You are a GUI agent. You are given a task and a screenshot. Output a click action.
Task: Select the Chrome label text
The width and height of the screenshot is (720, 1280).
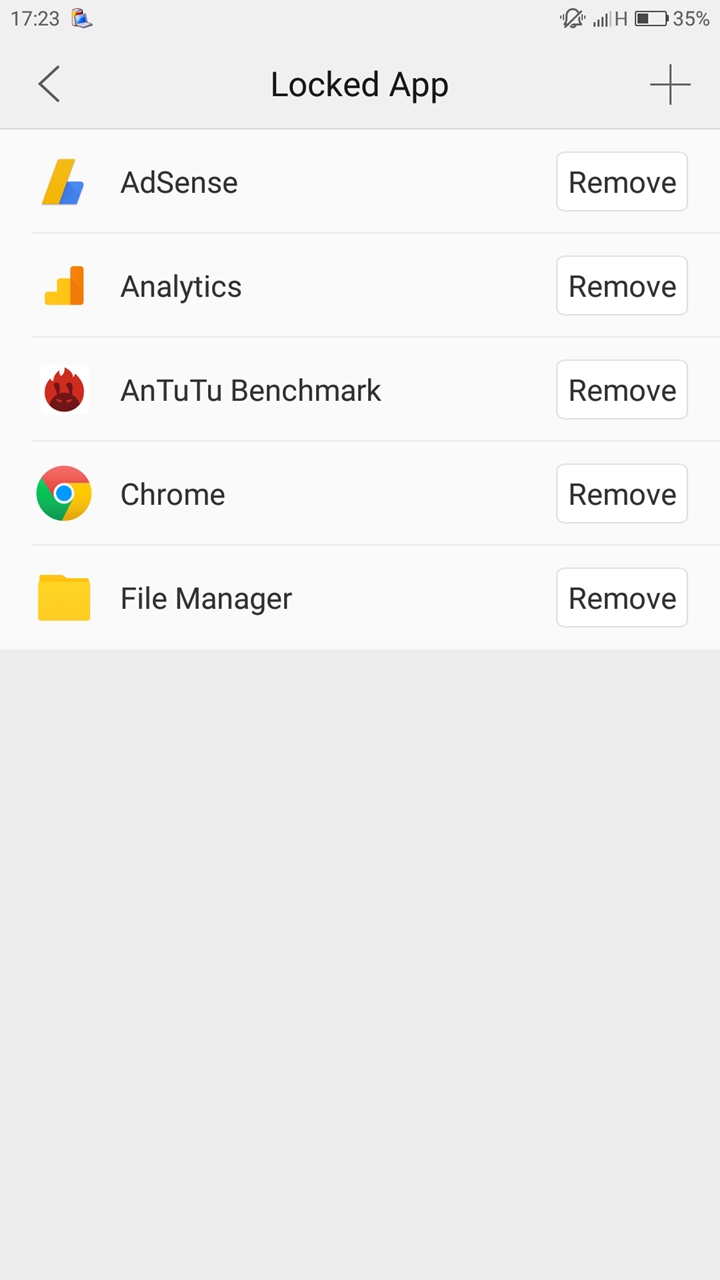(172, 494)
